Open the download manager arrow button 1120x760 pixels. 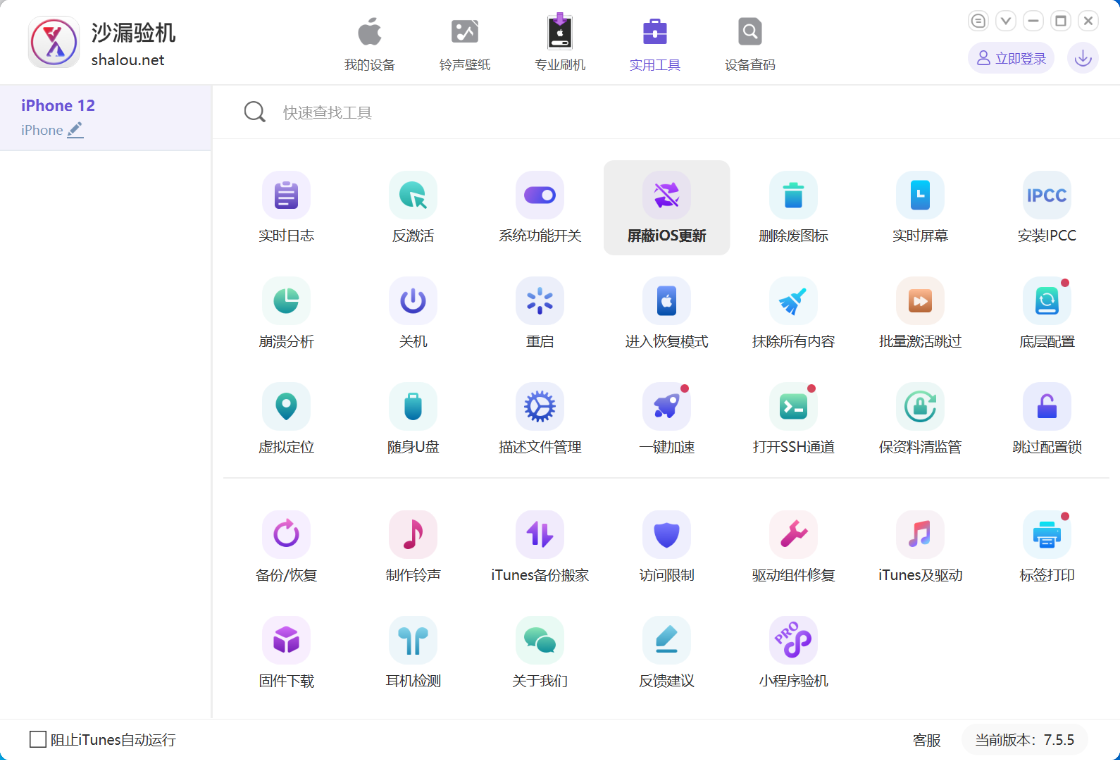(1082, 58)
